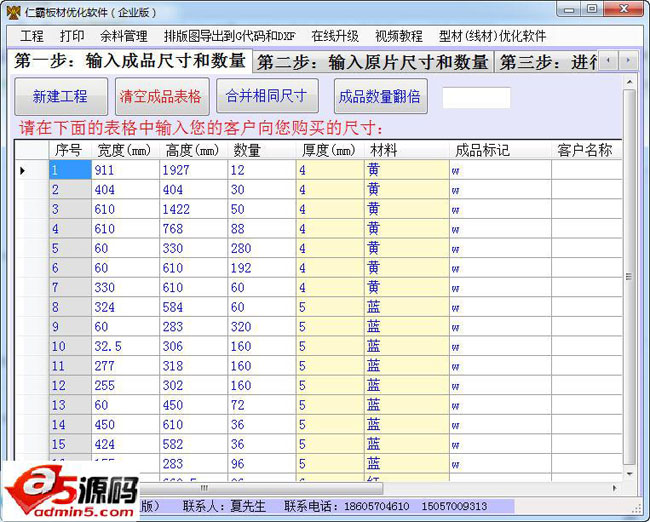Image resolution: width=650 pixels, height=522 pixels.
Task: Select material cell 黄 in row 1
Action: [x=407, y=170]
